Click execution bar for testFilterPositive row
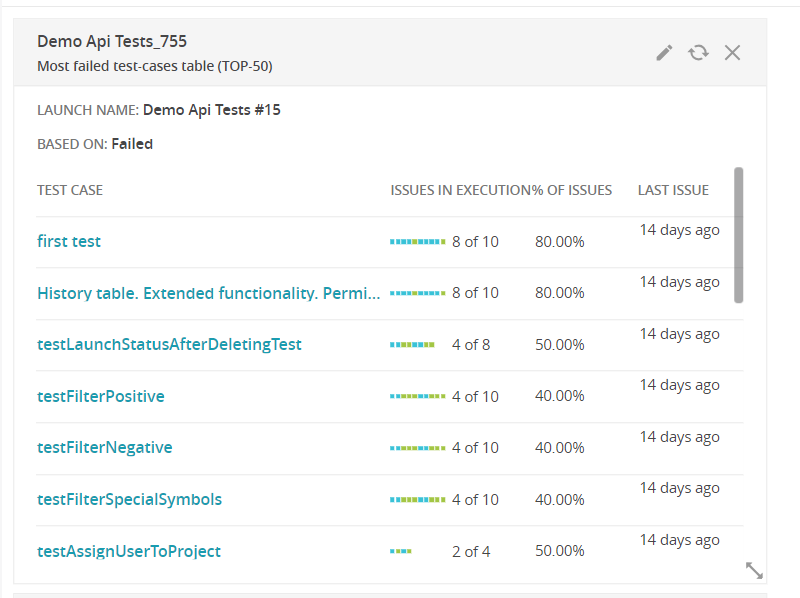800x598 pixels. pyautogui.click(x=417, y=396)
